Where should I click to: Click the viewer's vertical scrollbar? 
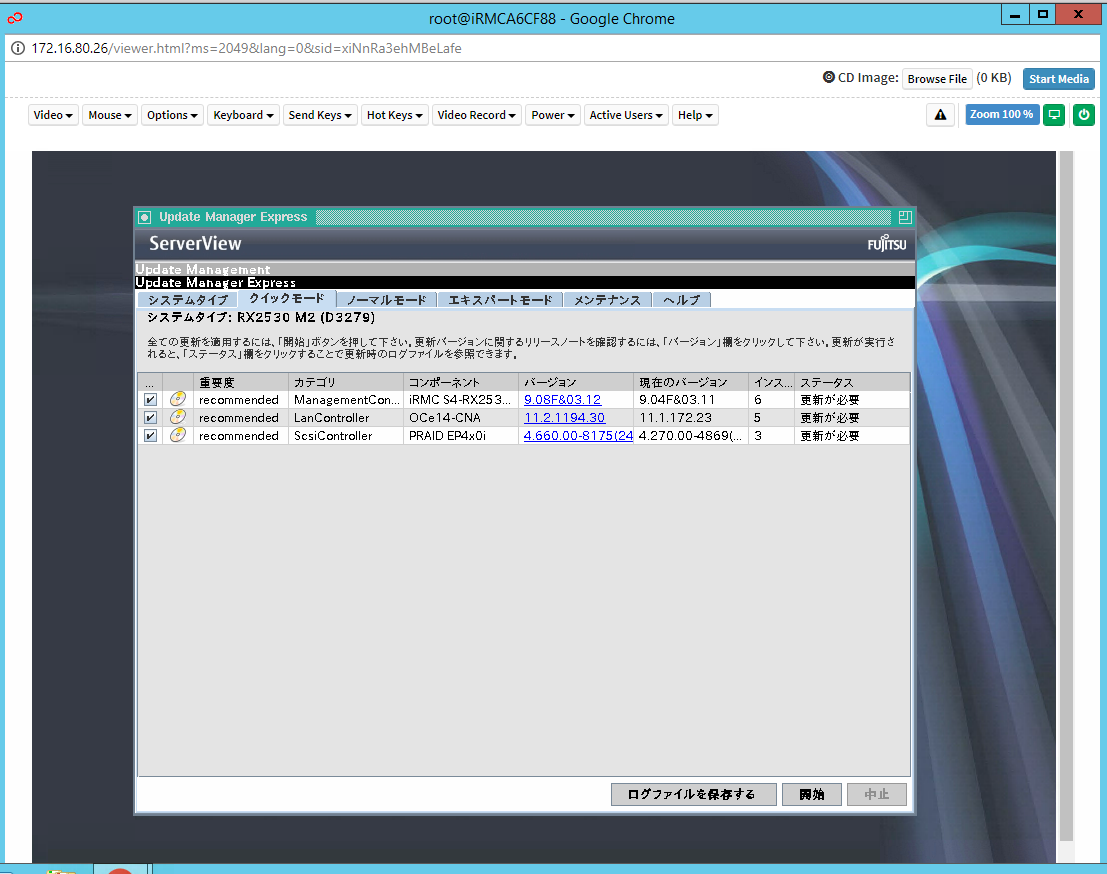1066,496
